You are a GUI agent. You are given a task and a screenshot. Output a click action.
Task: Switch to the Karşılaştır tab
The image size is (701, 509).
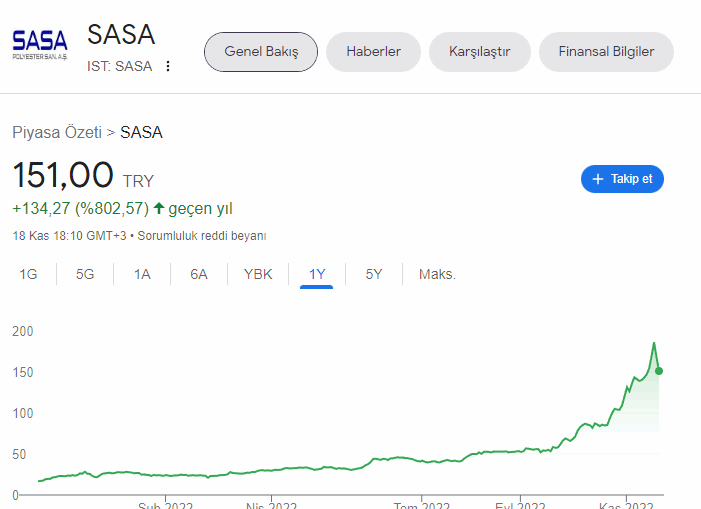pyautogui.click(x=480, y=52)
